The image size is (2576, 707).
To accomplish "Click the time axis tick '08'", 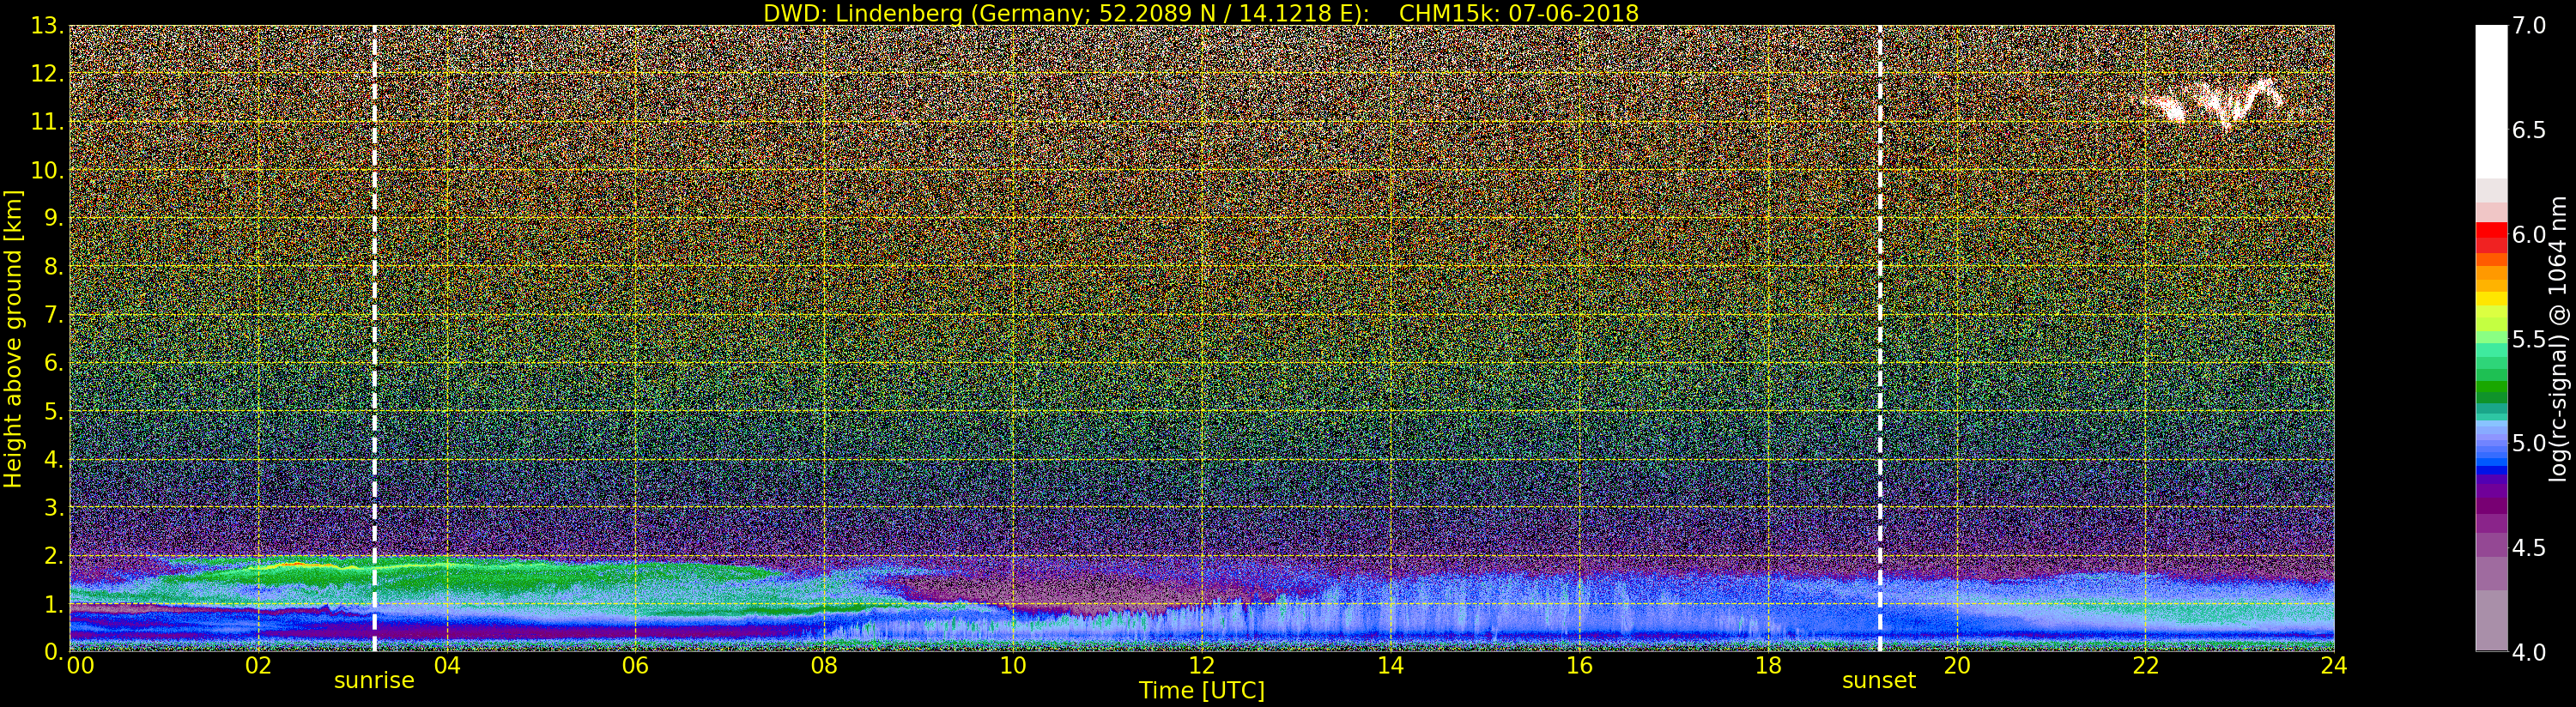I will pyautogui.click(x=824, y=666).
